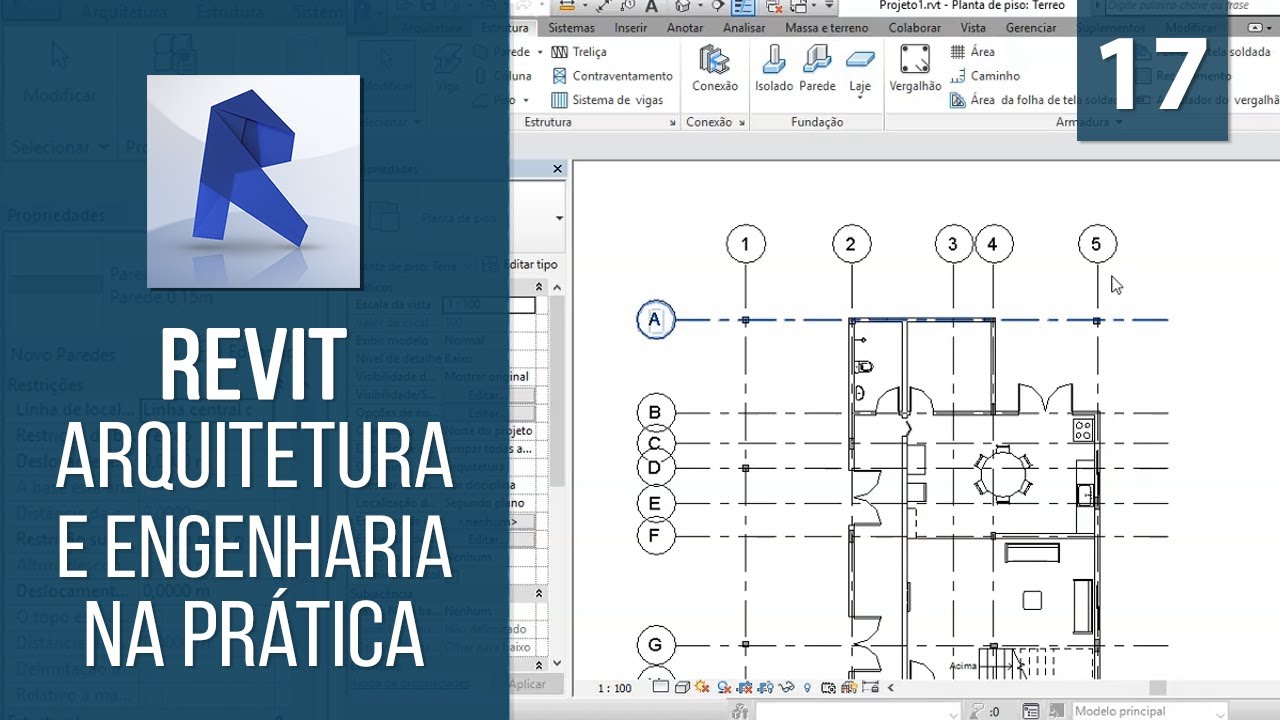Open the Anotar ribbon tab
The image size is (1280, 720).
[x=685, y=28]
